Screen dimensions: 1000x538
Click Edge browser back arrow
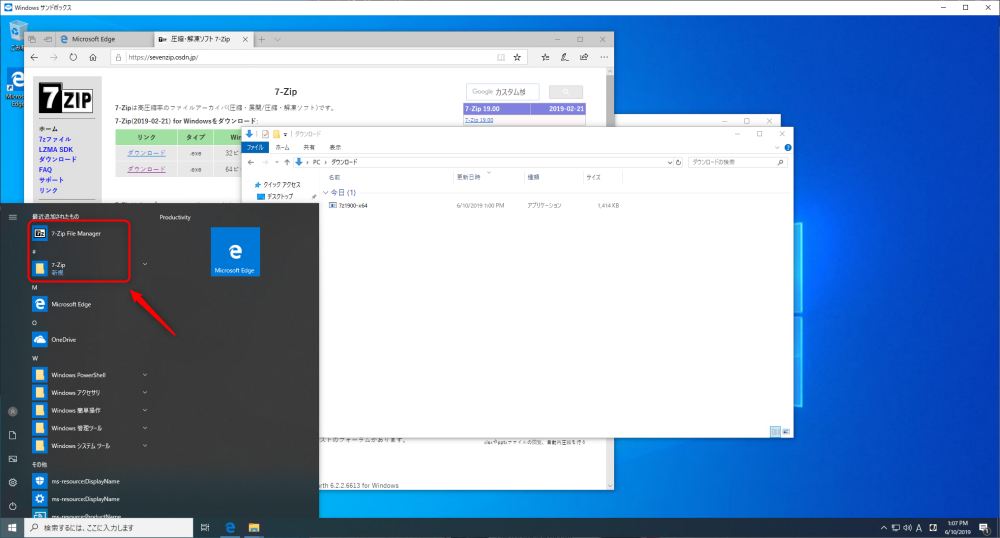coord(34,57)
